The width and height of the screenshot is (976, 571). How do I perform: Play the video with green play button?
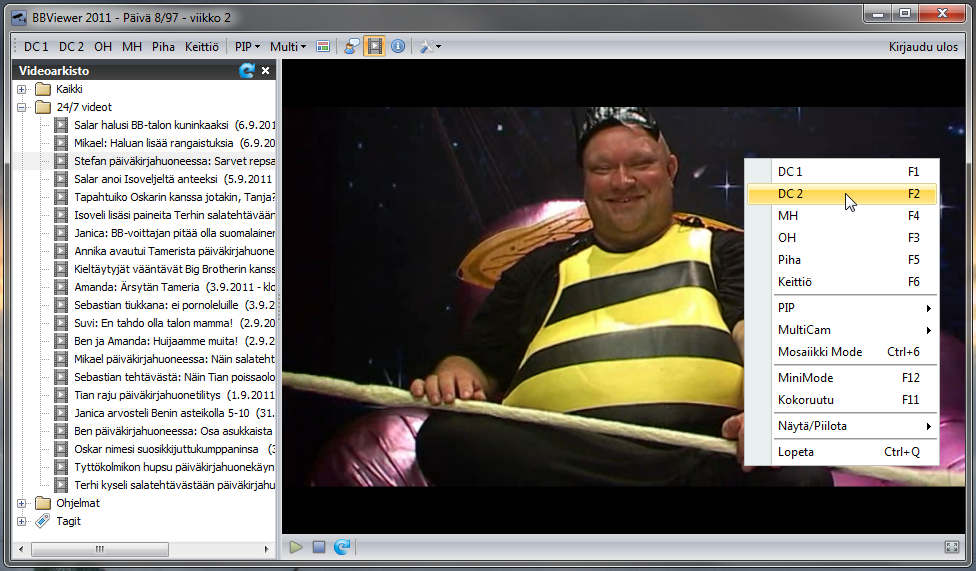(x=296, y=547)
